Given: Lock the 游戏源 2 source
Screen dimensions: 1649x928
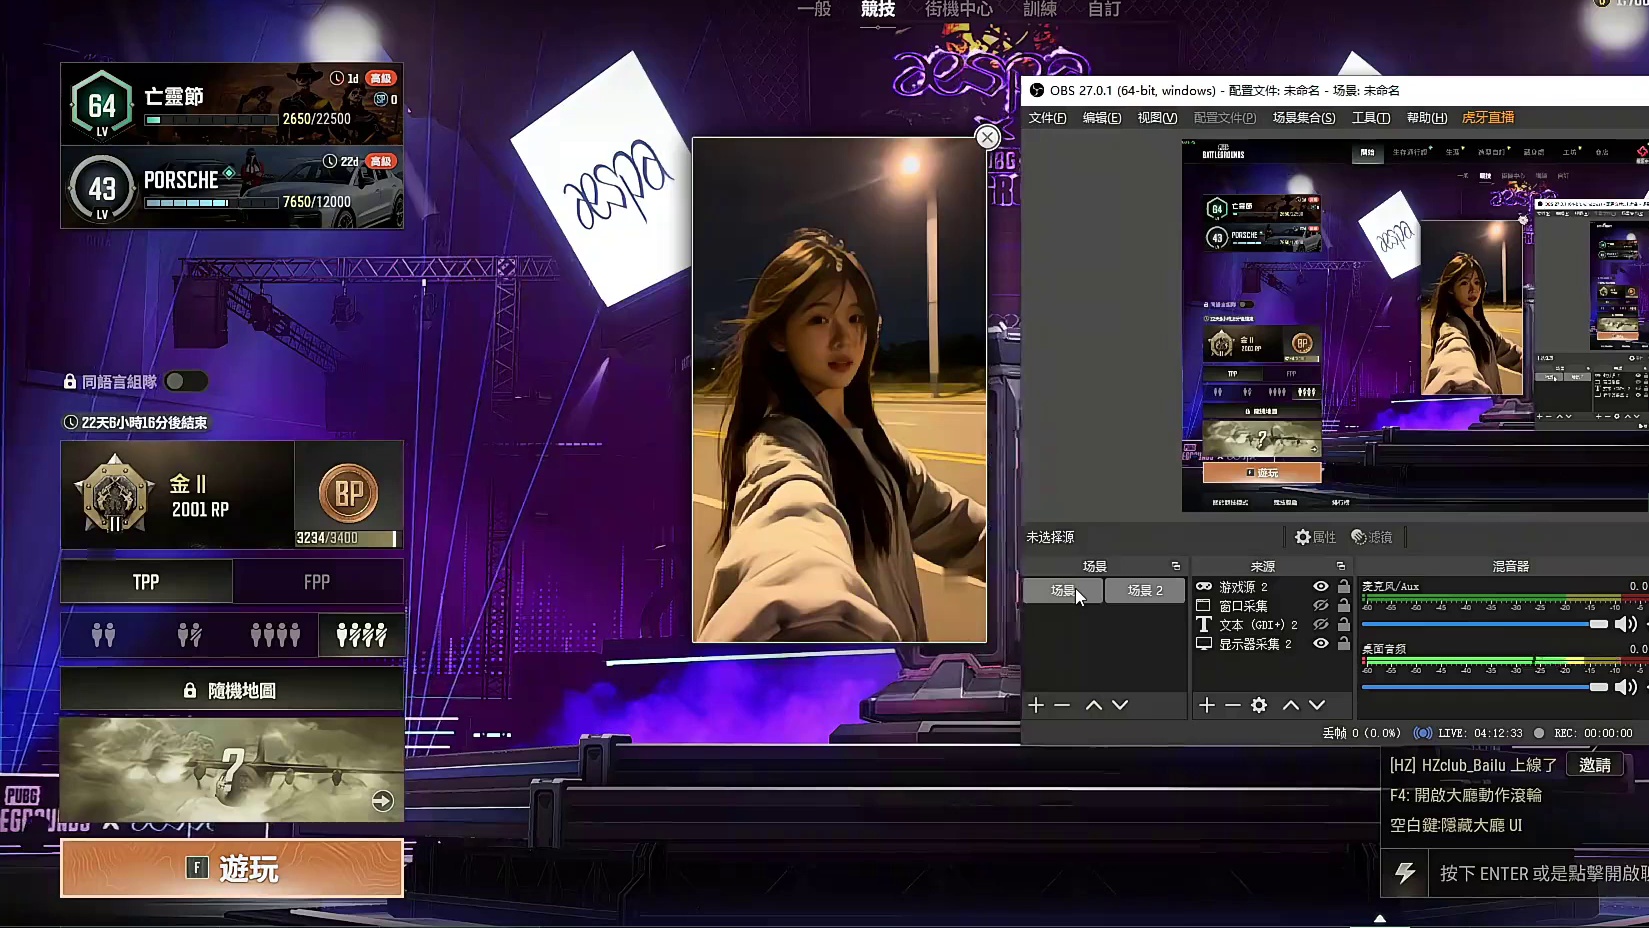Looking at the screenshot, I should point(1344,587).
